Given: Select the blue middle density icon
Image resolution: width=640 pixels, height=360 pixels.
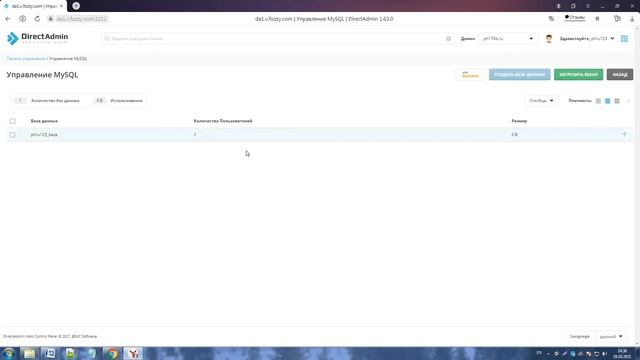Looking at the screenshot, I should (607, 101).
